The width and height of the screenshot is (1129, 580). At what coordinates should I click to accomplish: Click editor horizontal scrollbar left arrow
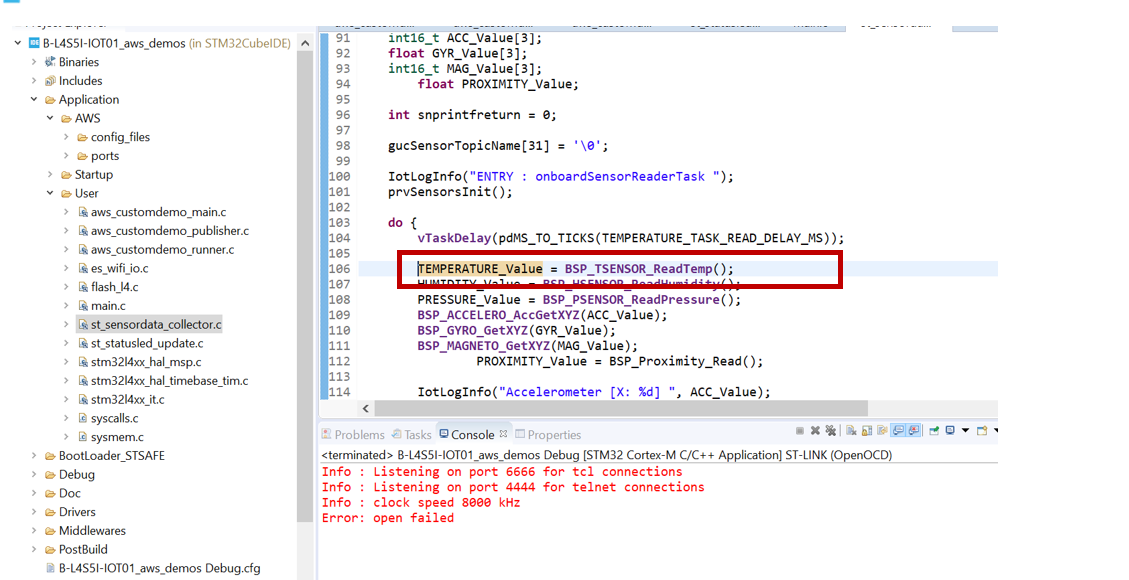click(x=366, y=408)
